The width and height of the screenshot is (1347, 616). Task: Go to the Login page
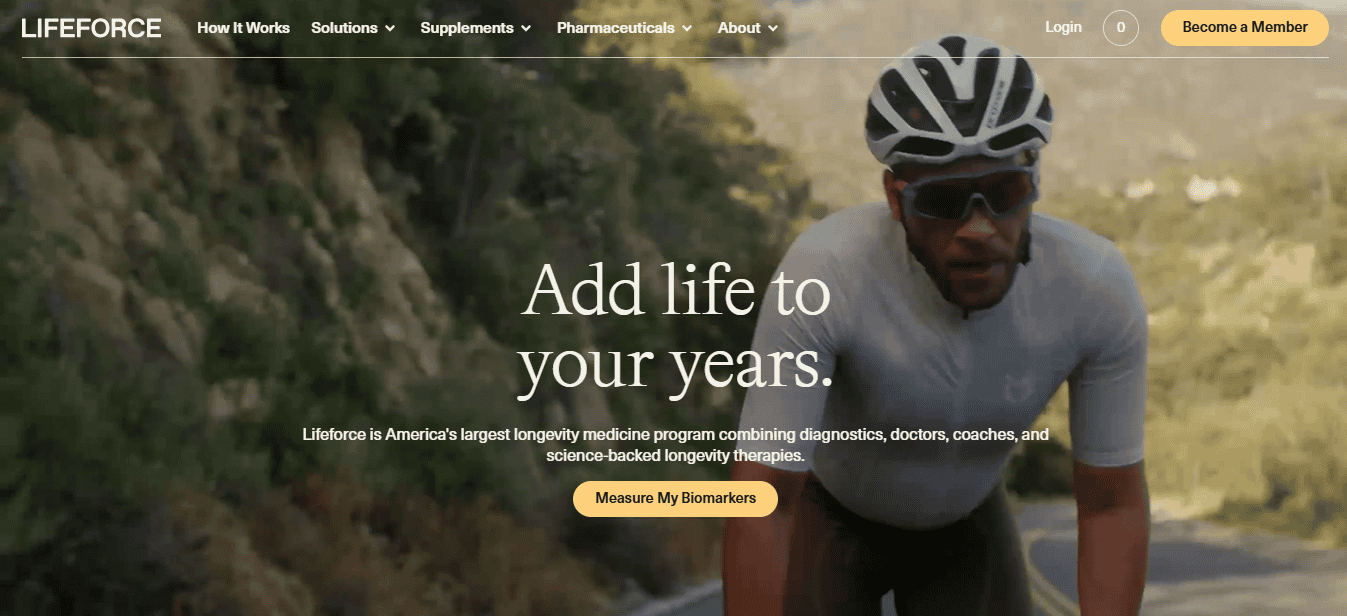pos(1063,27)
